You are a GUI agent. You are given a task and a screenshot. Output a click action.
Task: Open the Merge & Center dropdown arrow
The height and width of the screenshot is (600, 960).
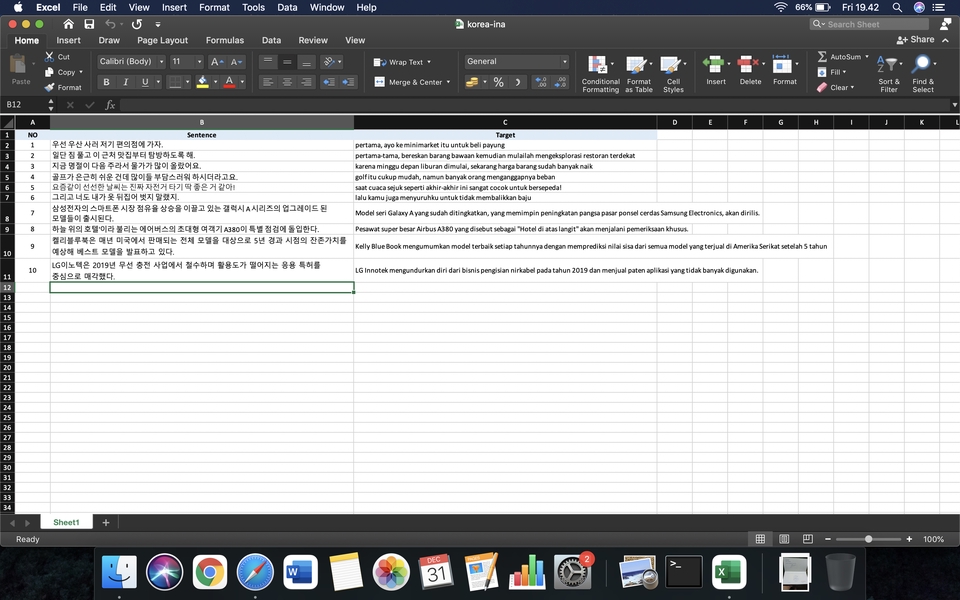[448, 82]
